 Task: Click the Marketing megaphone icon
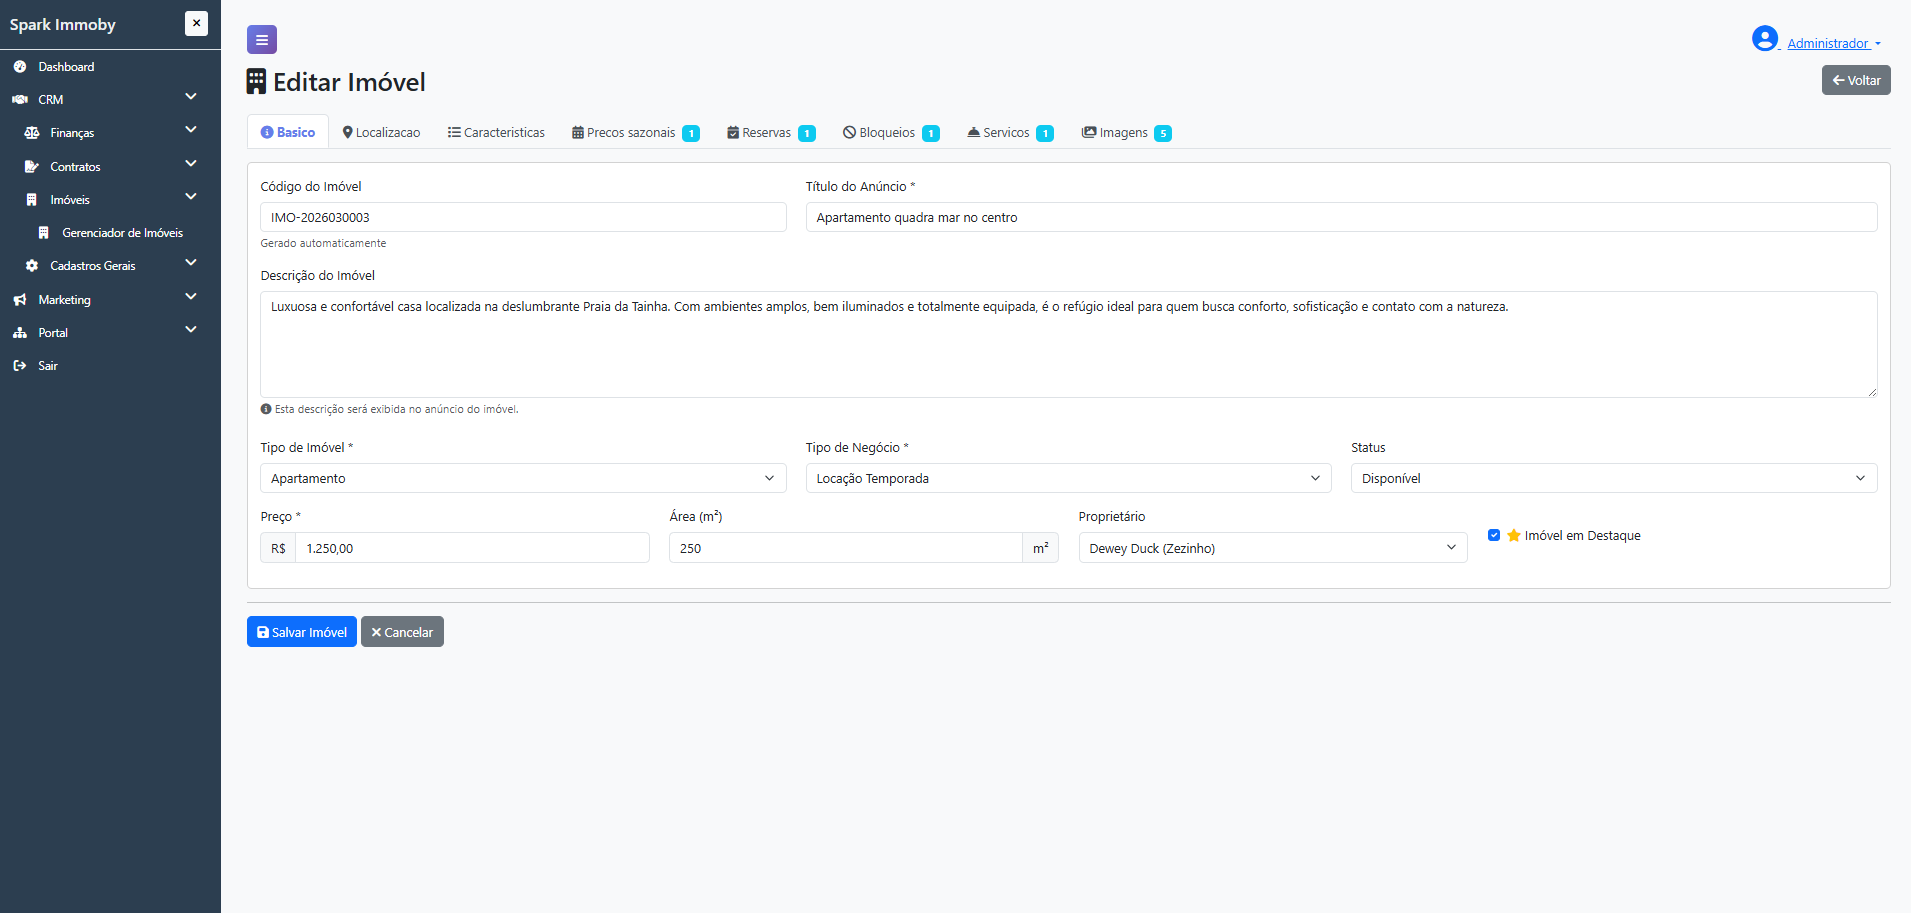coord(20,300)
